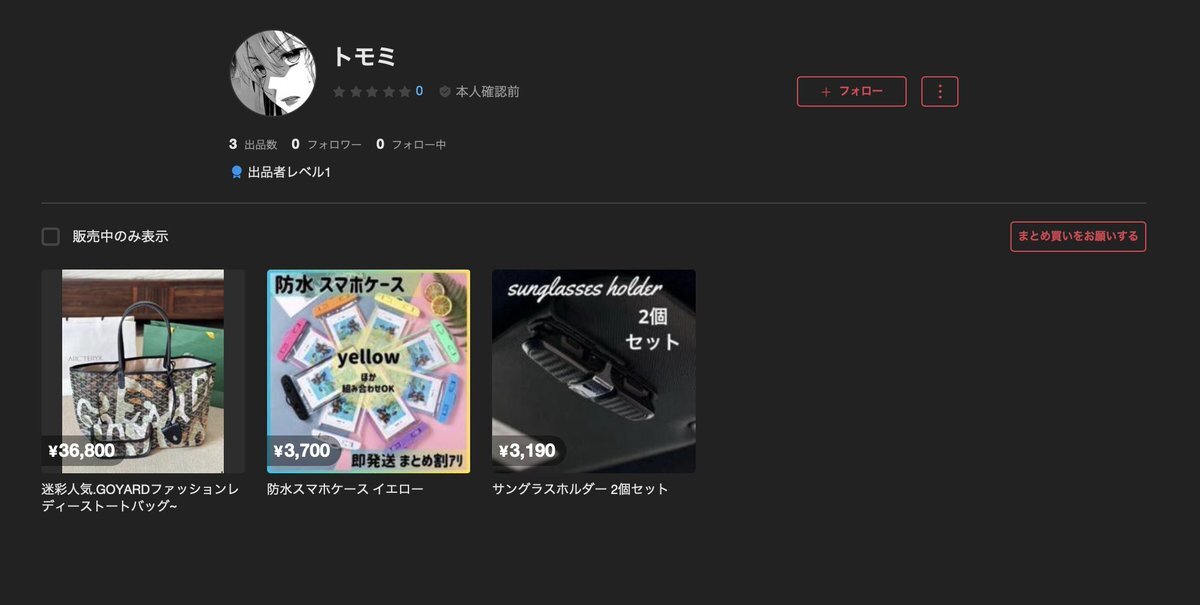The width and height of the screenshot is (1200, 605).
Task: Open the GOYARD tote bag thumbnail
Action: point(143,371)
